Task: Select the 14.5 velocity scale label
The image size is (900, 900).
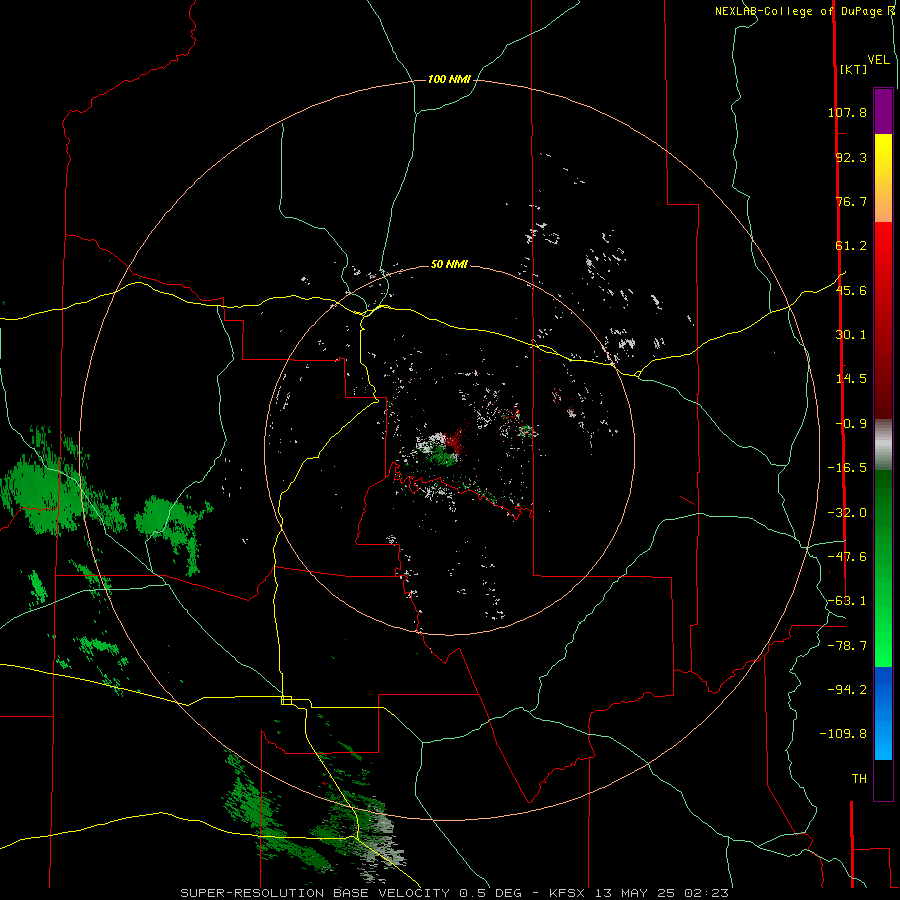Action: (851, 379)
